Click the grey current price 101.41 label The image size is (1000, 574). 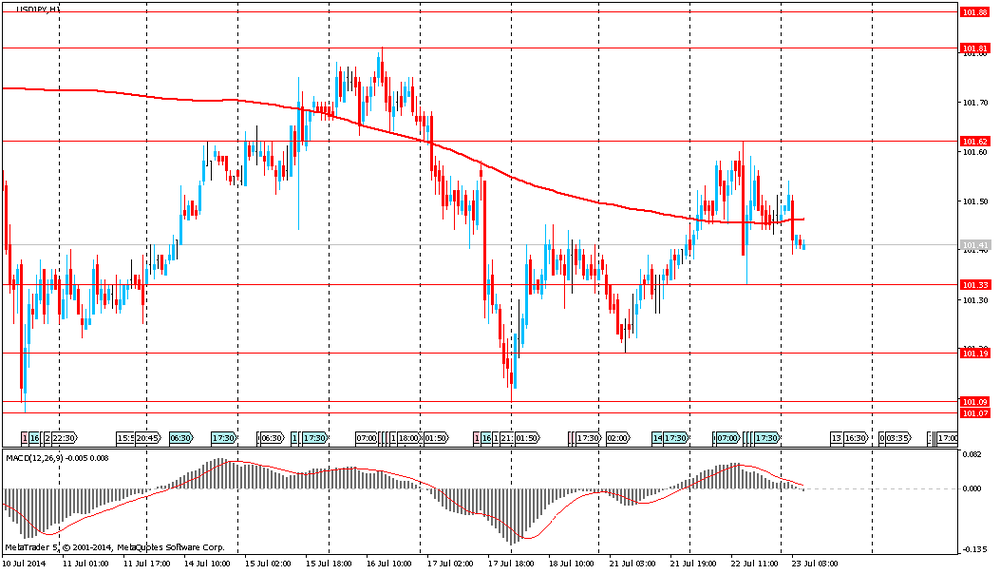[974, 245]
